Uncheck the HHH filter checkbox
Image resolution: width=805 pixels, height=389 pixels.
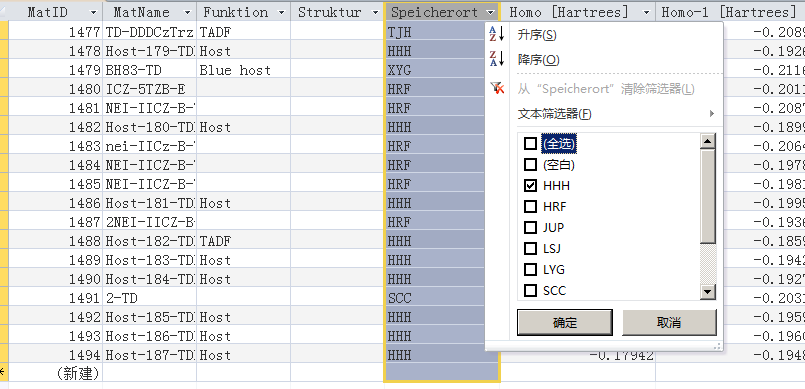[x=530, y=185]
